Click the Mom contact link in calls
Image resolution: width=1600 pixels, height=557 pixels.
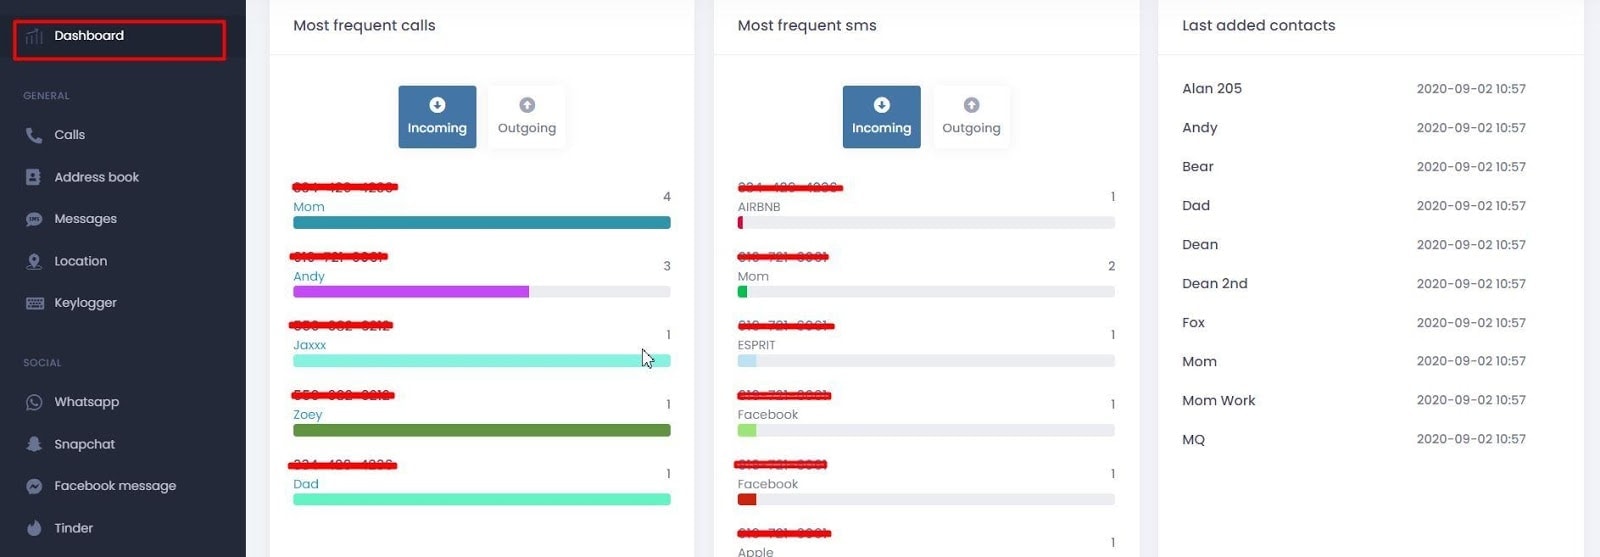pyautogui.click(x=308, y=207)
